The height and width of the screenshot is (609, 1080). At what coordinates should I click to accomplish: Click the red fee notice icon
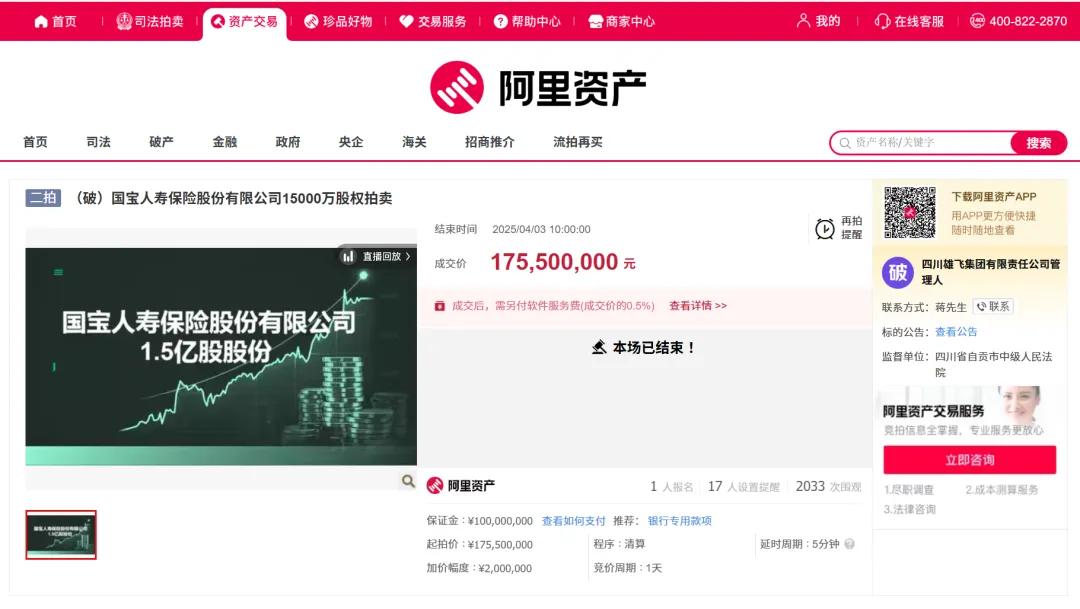tap(439, 306)
